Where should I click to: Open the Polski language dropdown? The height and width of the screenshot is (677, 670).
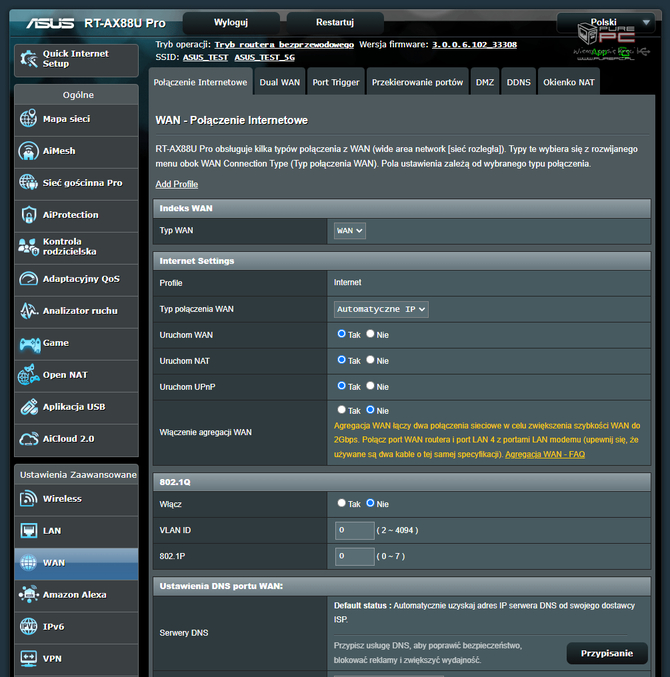pyautogui.click(x=606, y=22)
